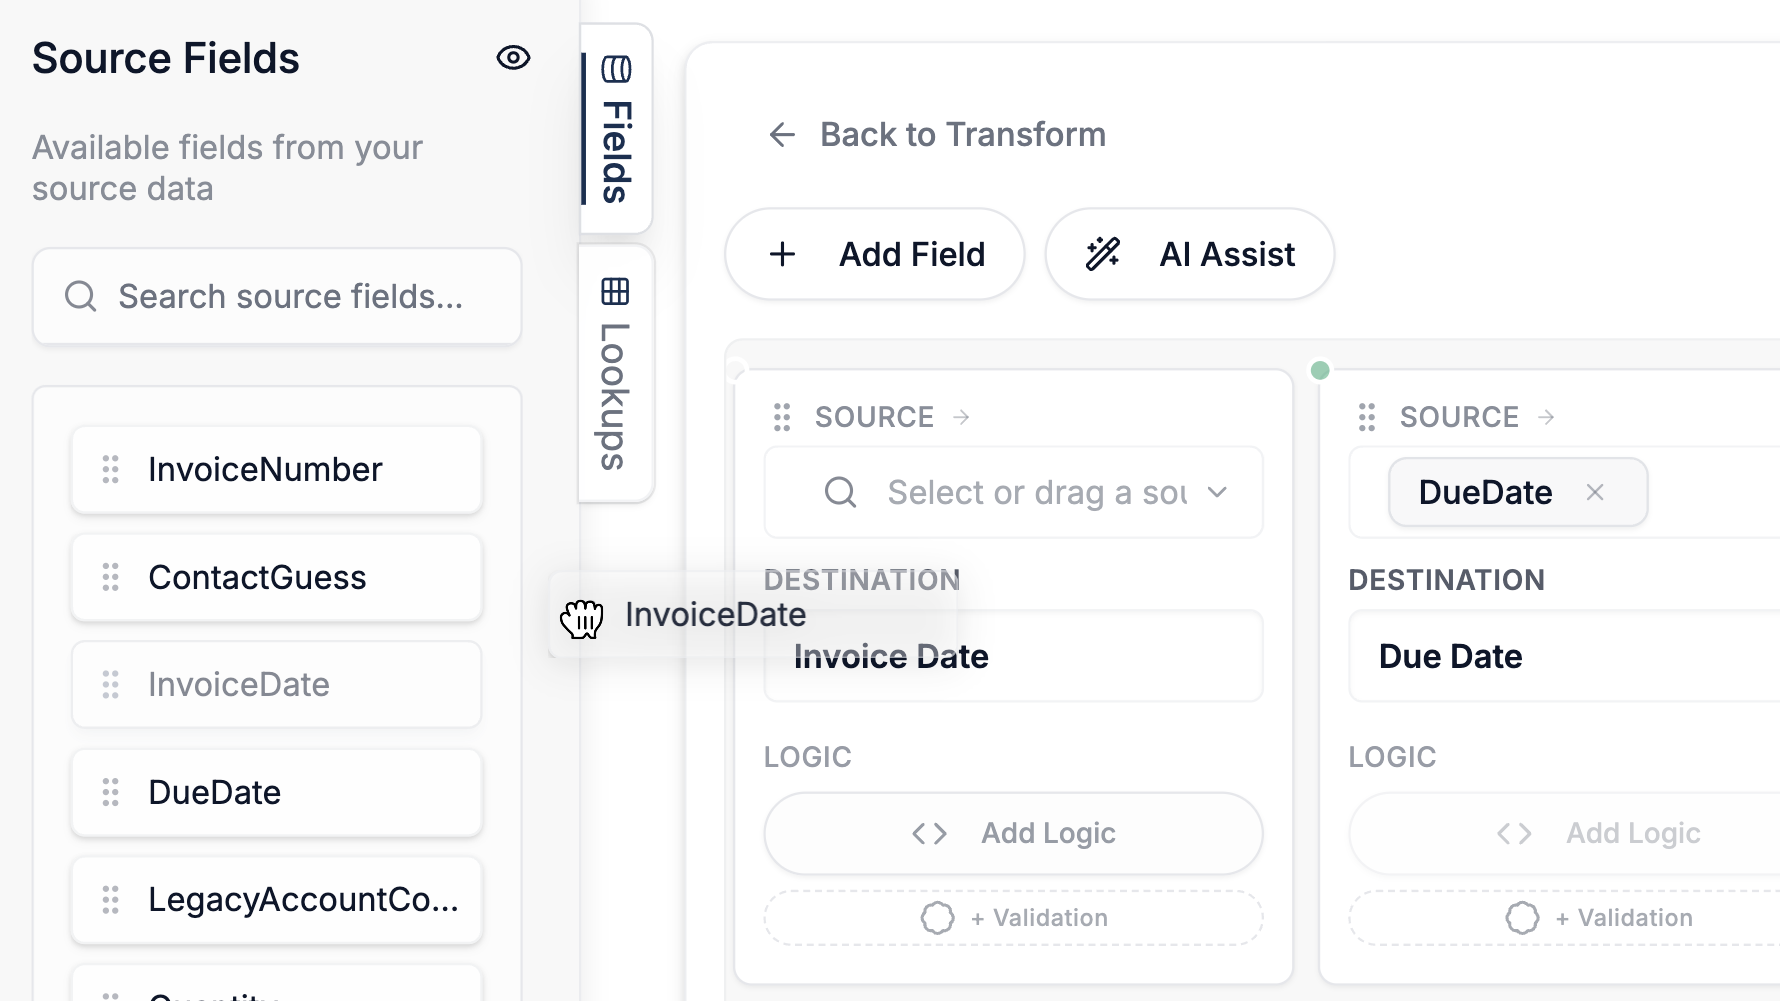Click the validation circle icon on DueDate card
The width and height of the screenshot is (1780, 1001).
(x=1523, y=917)
